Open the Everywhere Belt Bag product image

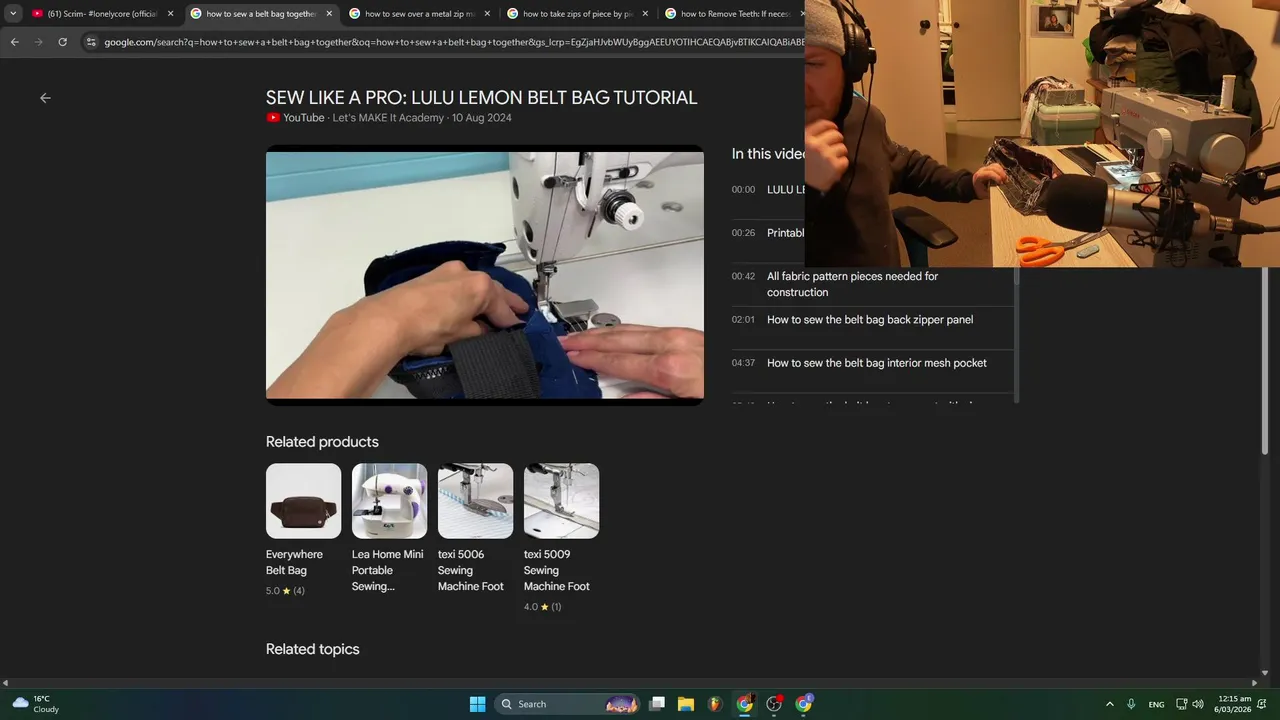[x=303, y=501]
